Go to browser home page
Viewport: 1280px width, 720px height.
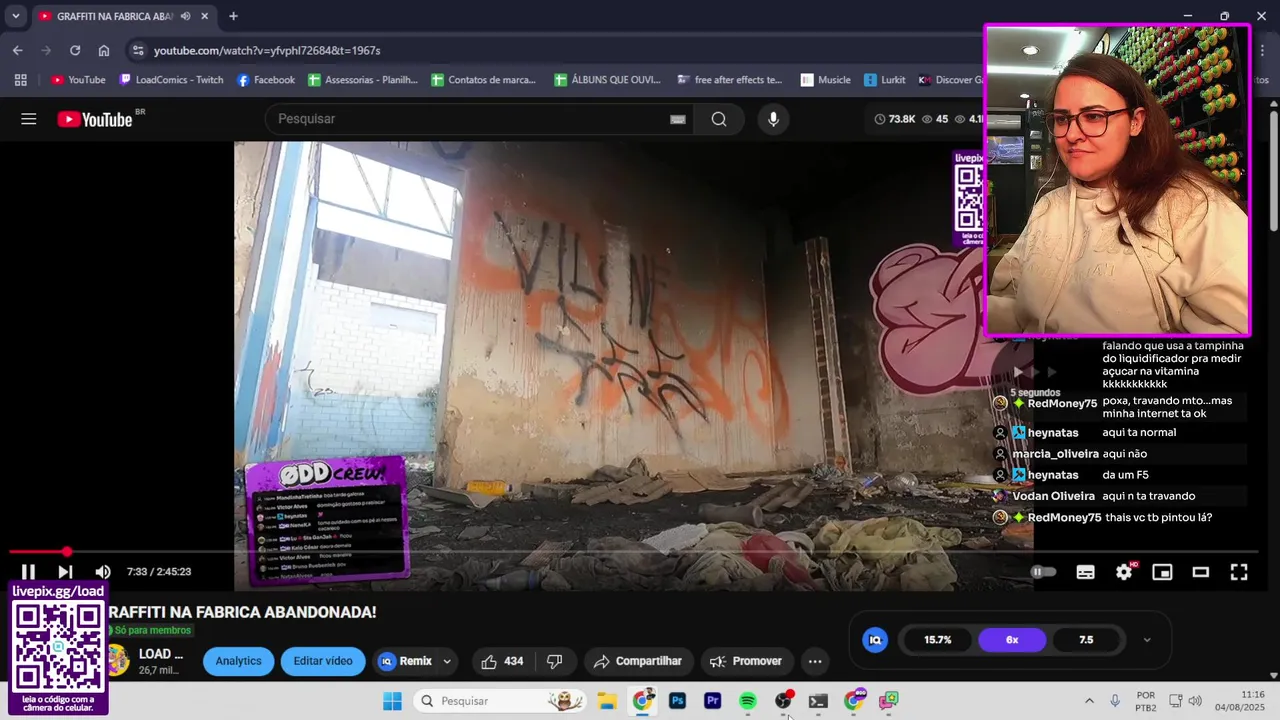104,50
